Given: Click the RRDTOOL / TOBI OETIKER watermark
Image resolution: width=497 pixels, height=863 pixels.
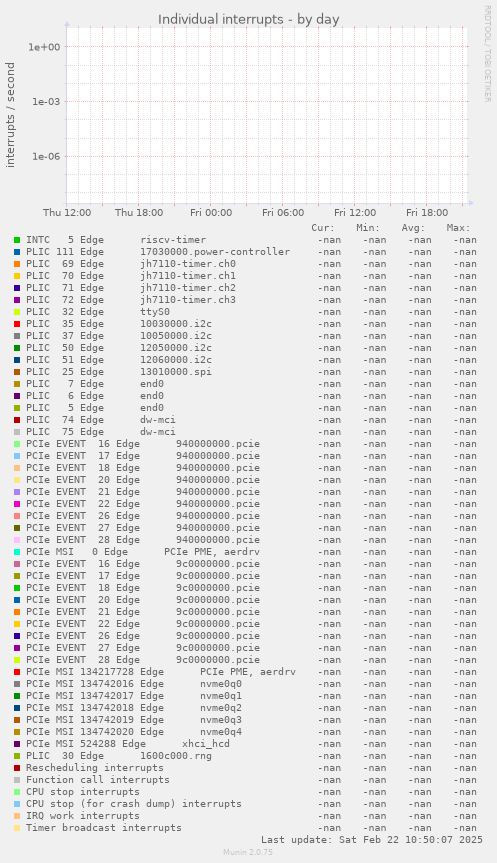Looking at the screenshot, I should coord(488,53).
